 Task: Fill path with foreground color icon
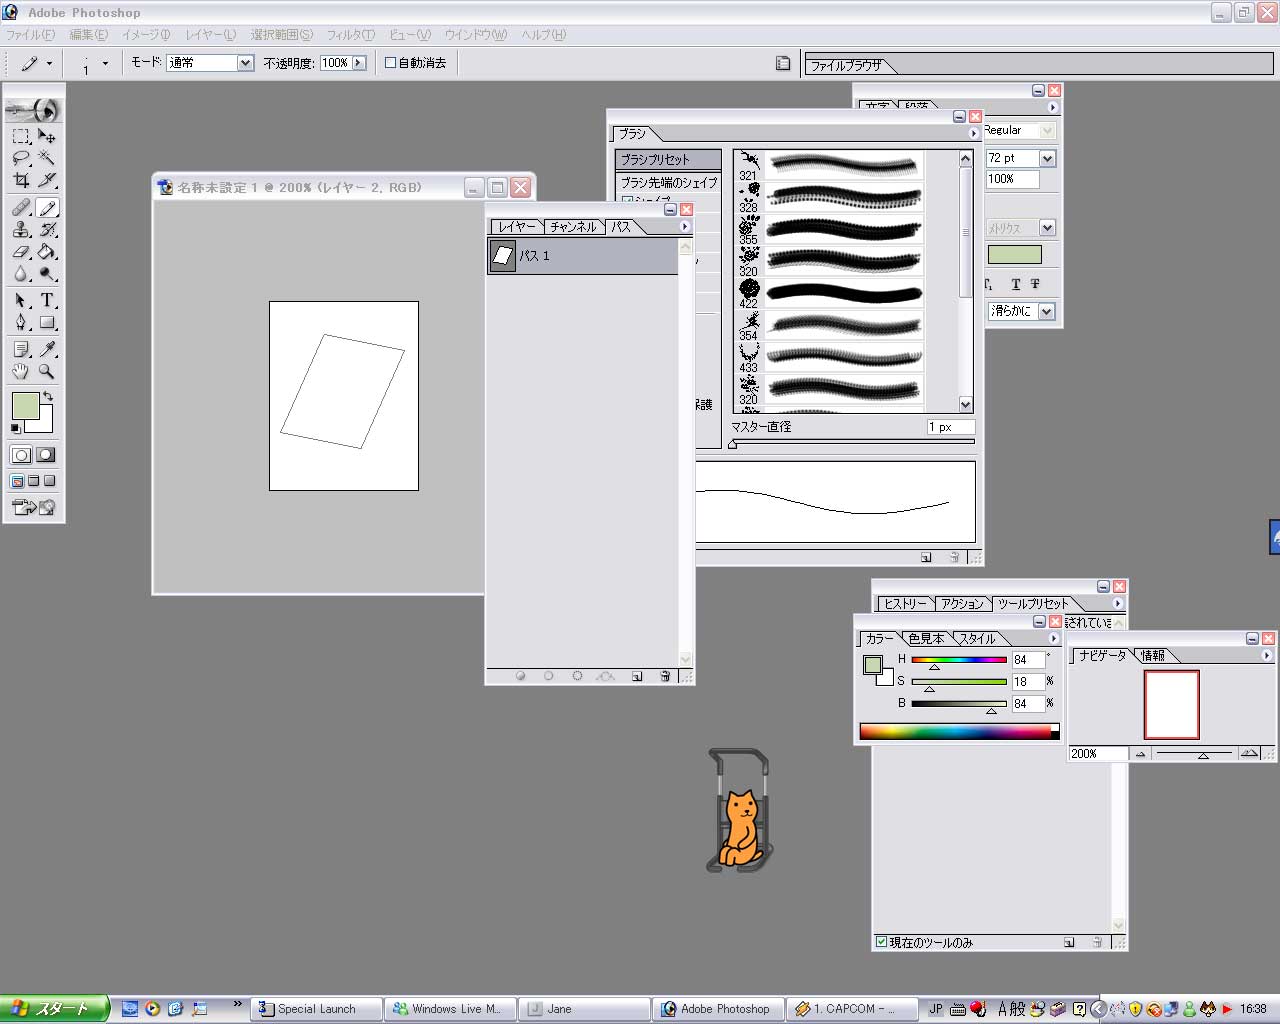[520, 676]
